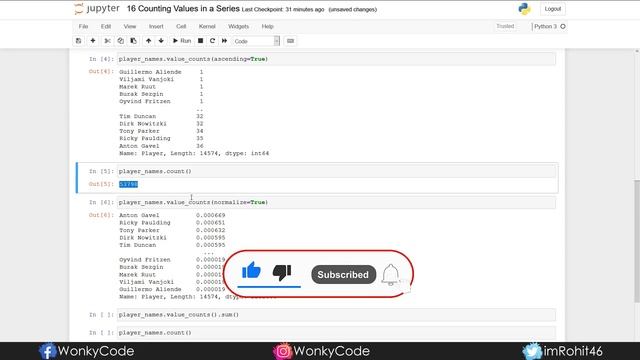
Task: Move selected cell down arrow
Action: pos(161,41)
